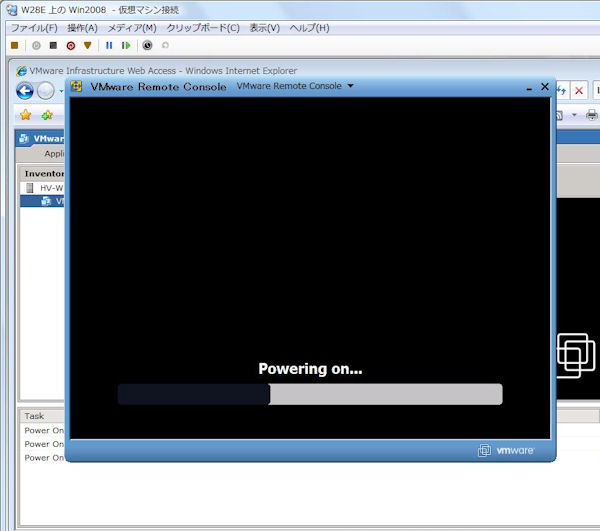The image size is (600, 531).
Task: Click the IE Print icon
Action: [592, 115]
